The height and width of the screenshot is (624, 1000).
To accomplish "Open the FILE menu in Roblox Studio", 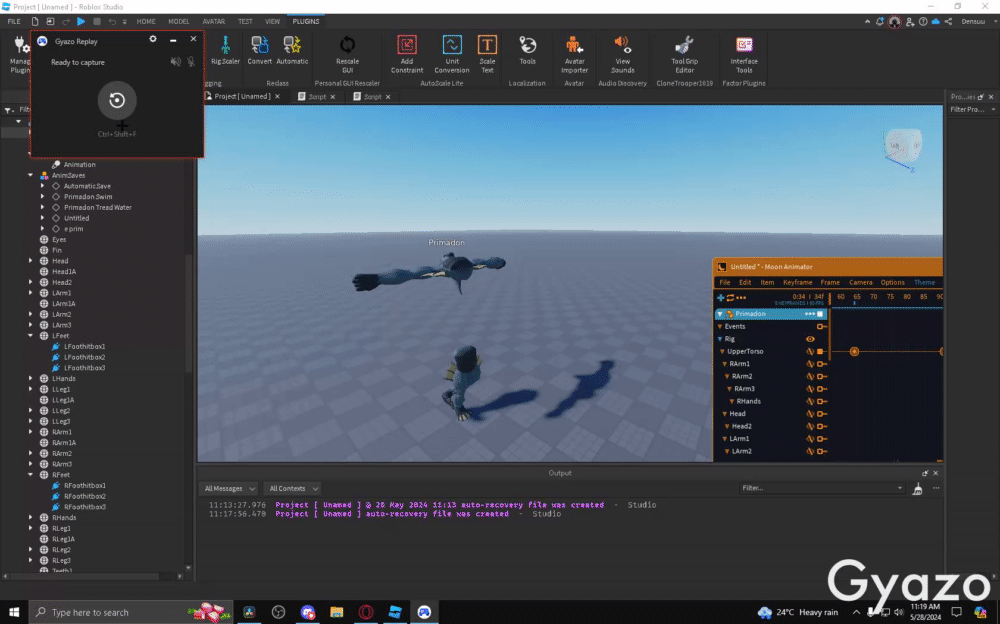I will click(x=14, y=21).
